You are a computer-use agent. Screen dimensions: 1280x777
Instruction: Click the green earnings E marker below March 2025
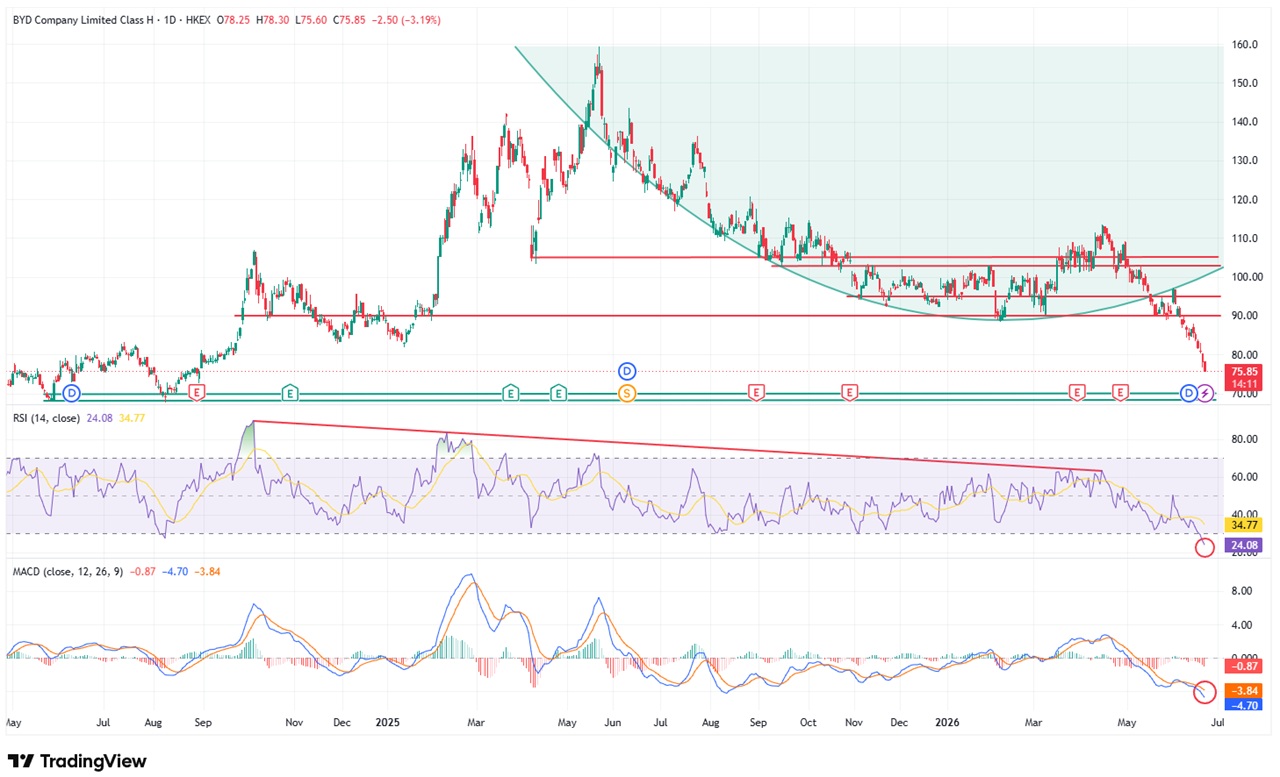pos(510,392)
